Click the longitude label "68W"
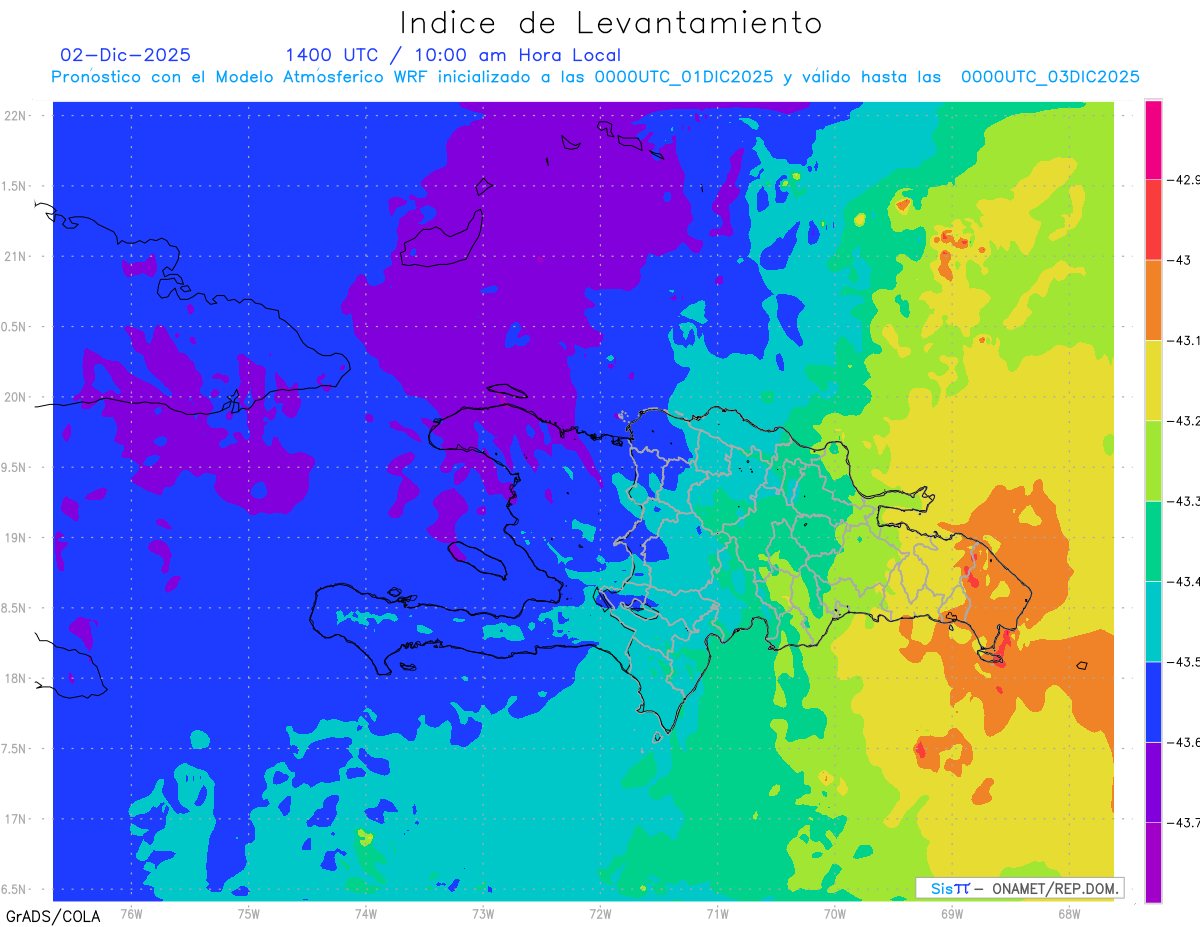Screen dimensions: 1200x927 pyautogui.click(x=1069, y=914)
